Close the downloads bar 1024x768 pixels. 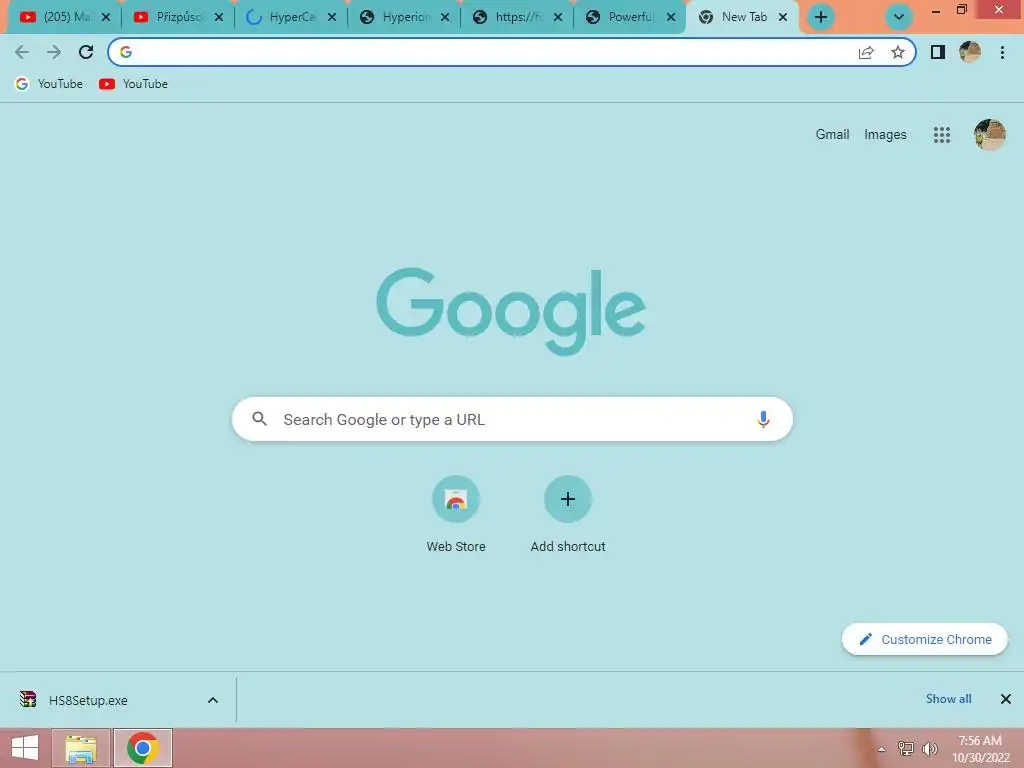[x=1006, y=699]
